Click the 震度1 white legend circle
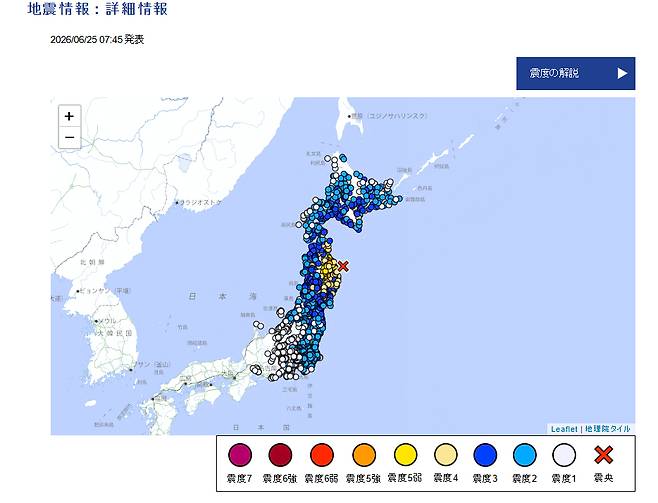 (564, 455)
